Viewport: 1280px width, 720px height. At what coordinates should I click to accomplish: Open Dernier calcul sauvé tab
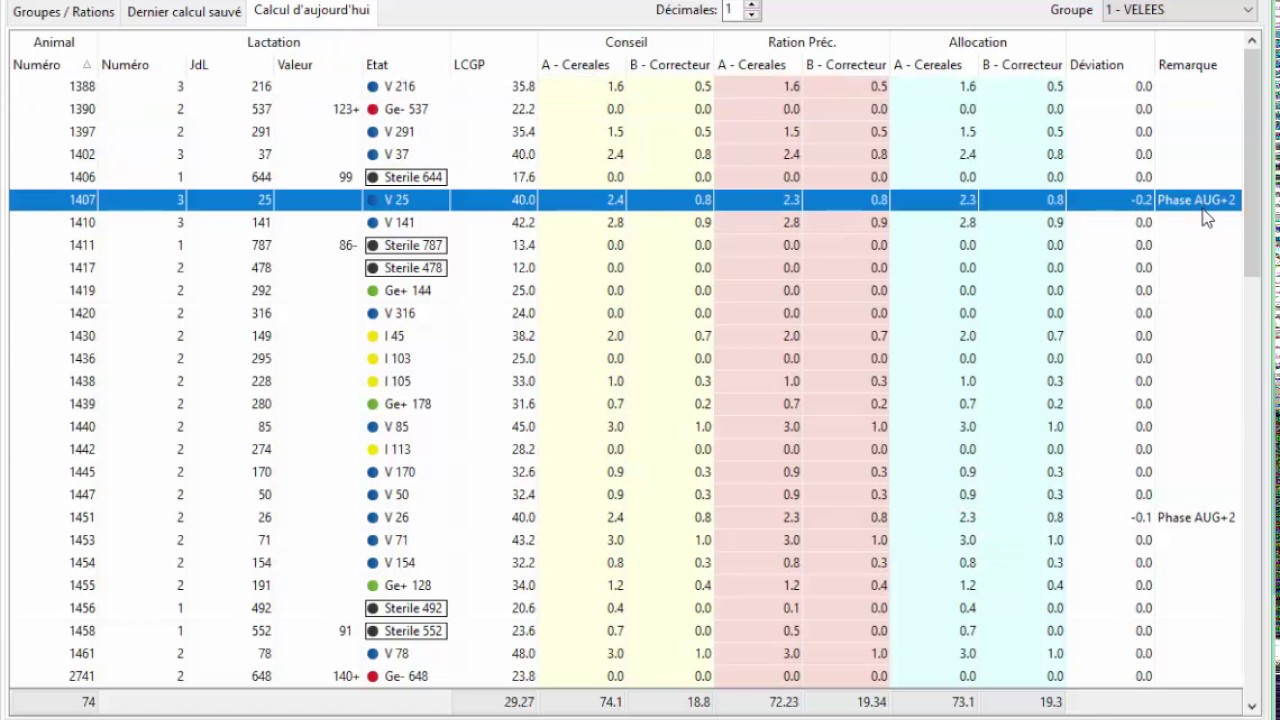pos(184,12)
